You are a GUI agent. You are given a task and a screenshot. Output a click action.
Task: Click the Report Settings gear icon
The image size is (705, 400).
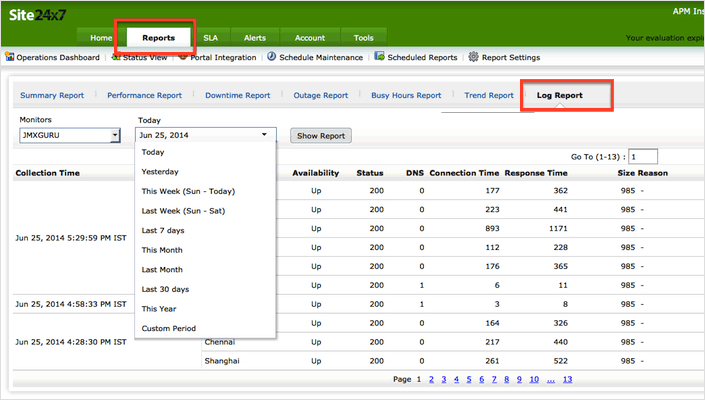(473, 58)
